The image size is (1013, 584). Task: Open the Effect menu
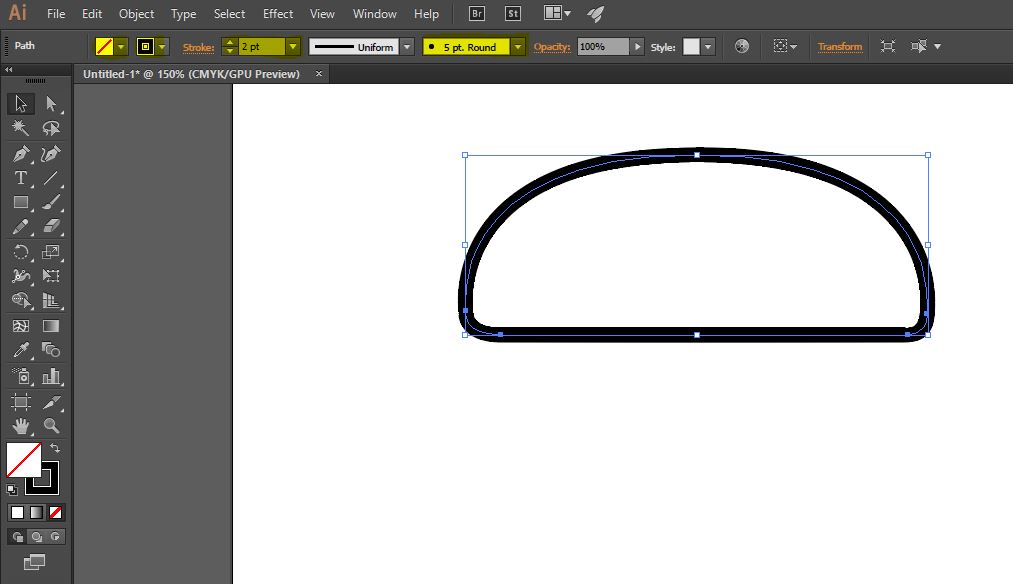[x=278, y=14]
